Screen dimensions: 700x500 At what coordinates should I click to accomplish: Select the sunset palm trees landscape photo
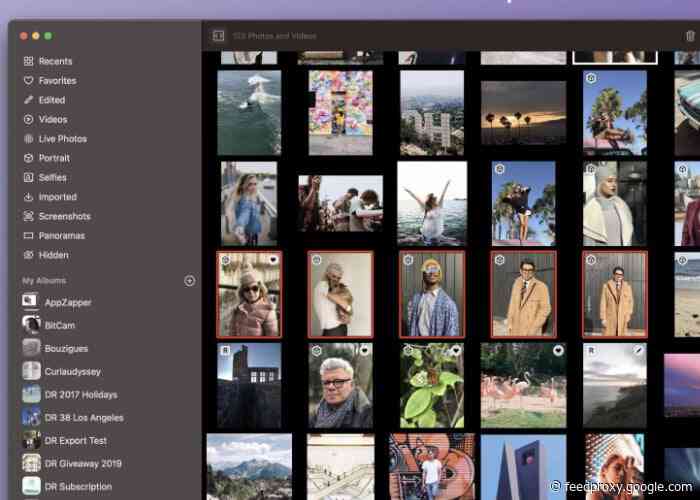point(523,112)
